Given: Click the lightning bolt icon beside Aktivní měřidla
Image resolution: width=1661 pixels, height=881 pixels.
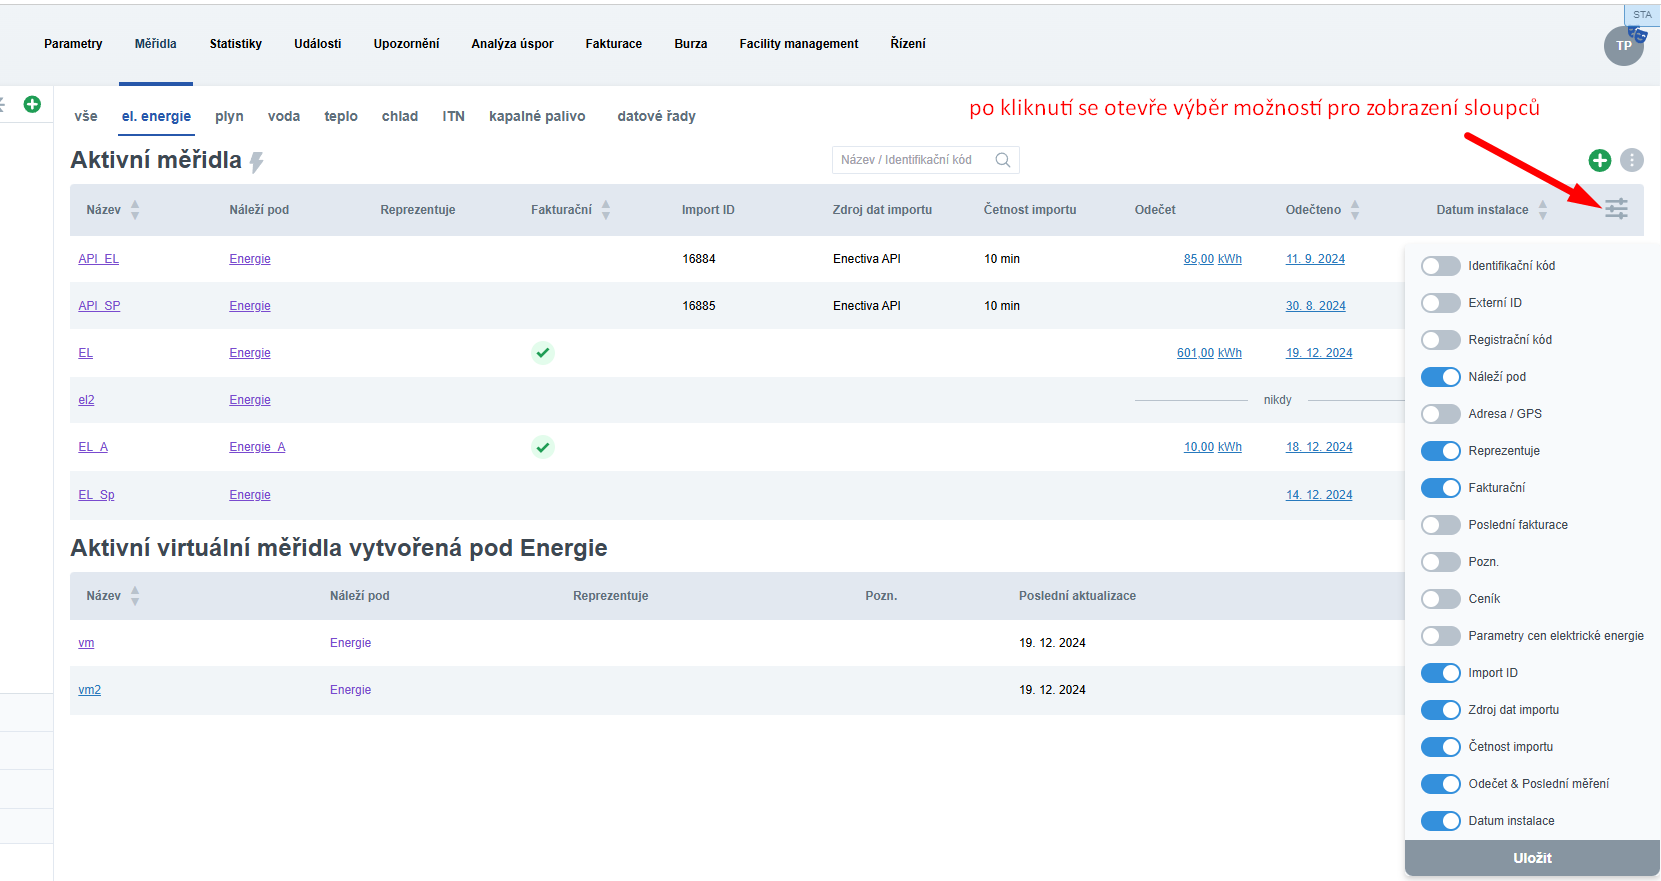Looking at the screenshot, I should [x=257, y=162].
